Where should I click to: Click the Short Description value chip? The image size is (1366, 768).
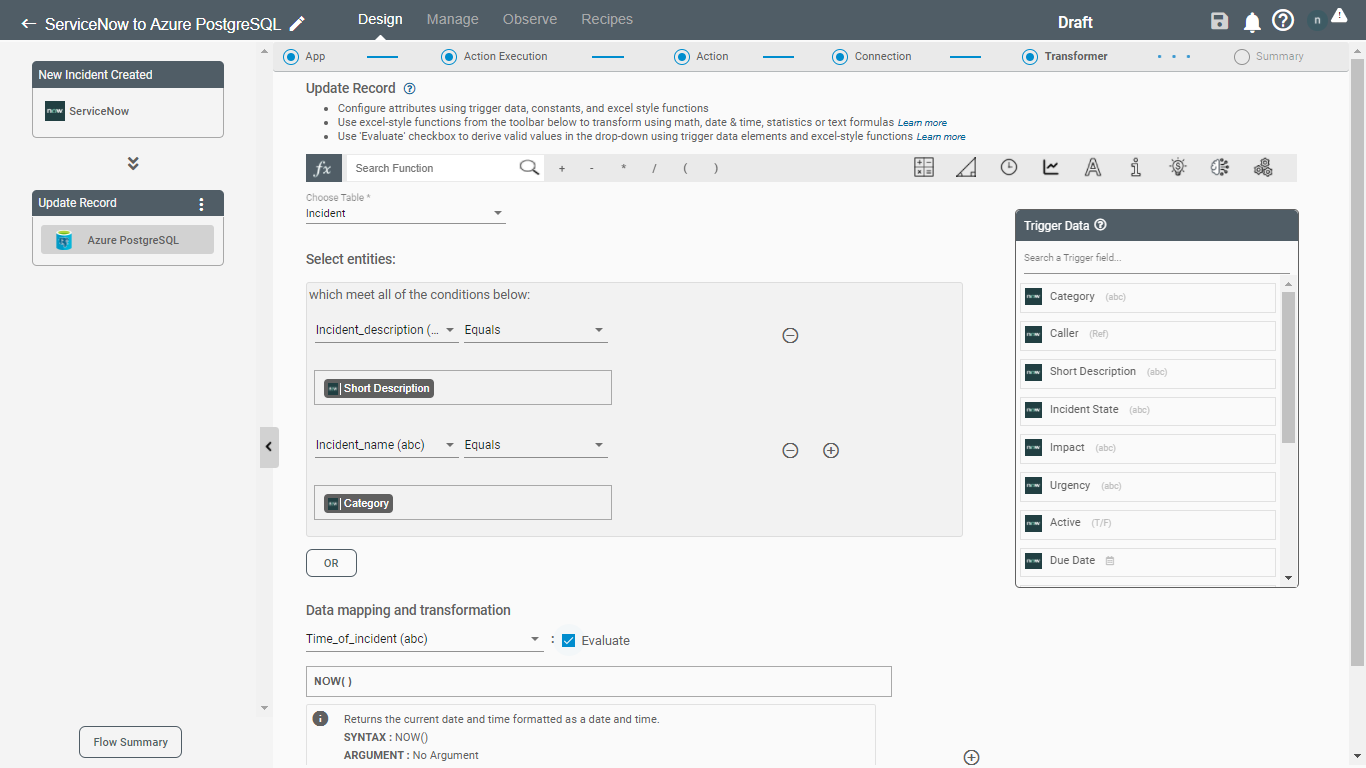[x=379, y=388]
